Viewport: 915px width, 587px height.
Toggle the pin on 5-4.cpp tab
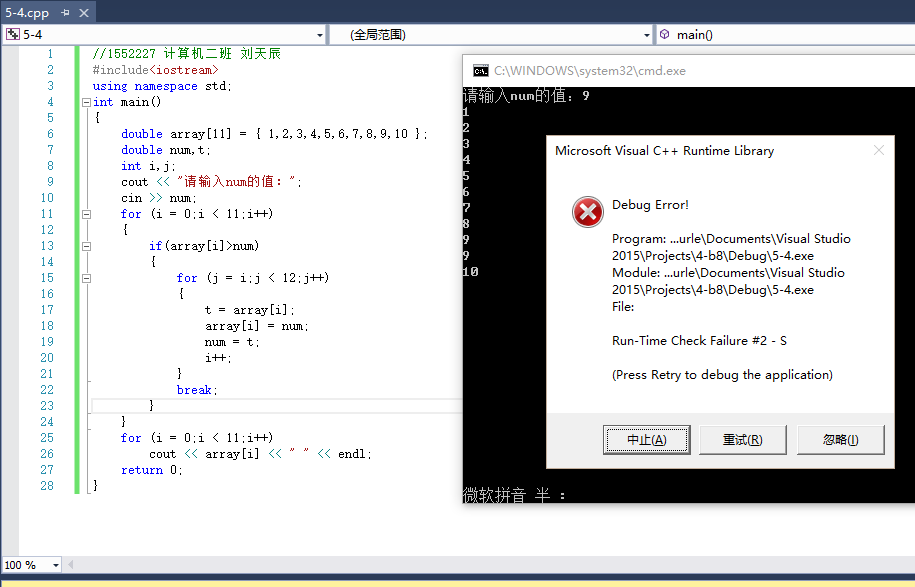coord(65,12)
